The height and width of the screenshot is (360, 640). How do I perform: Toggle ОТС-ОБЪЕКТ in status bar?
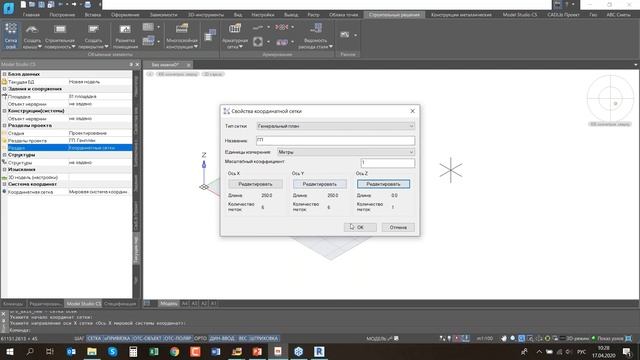pyautogui.click(x=147, y=338)
